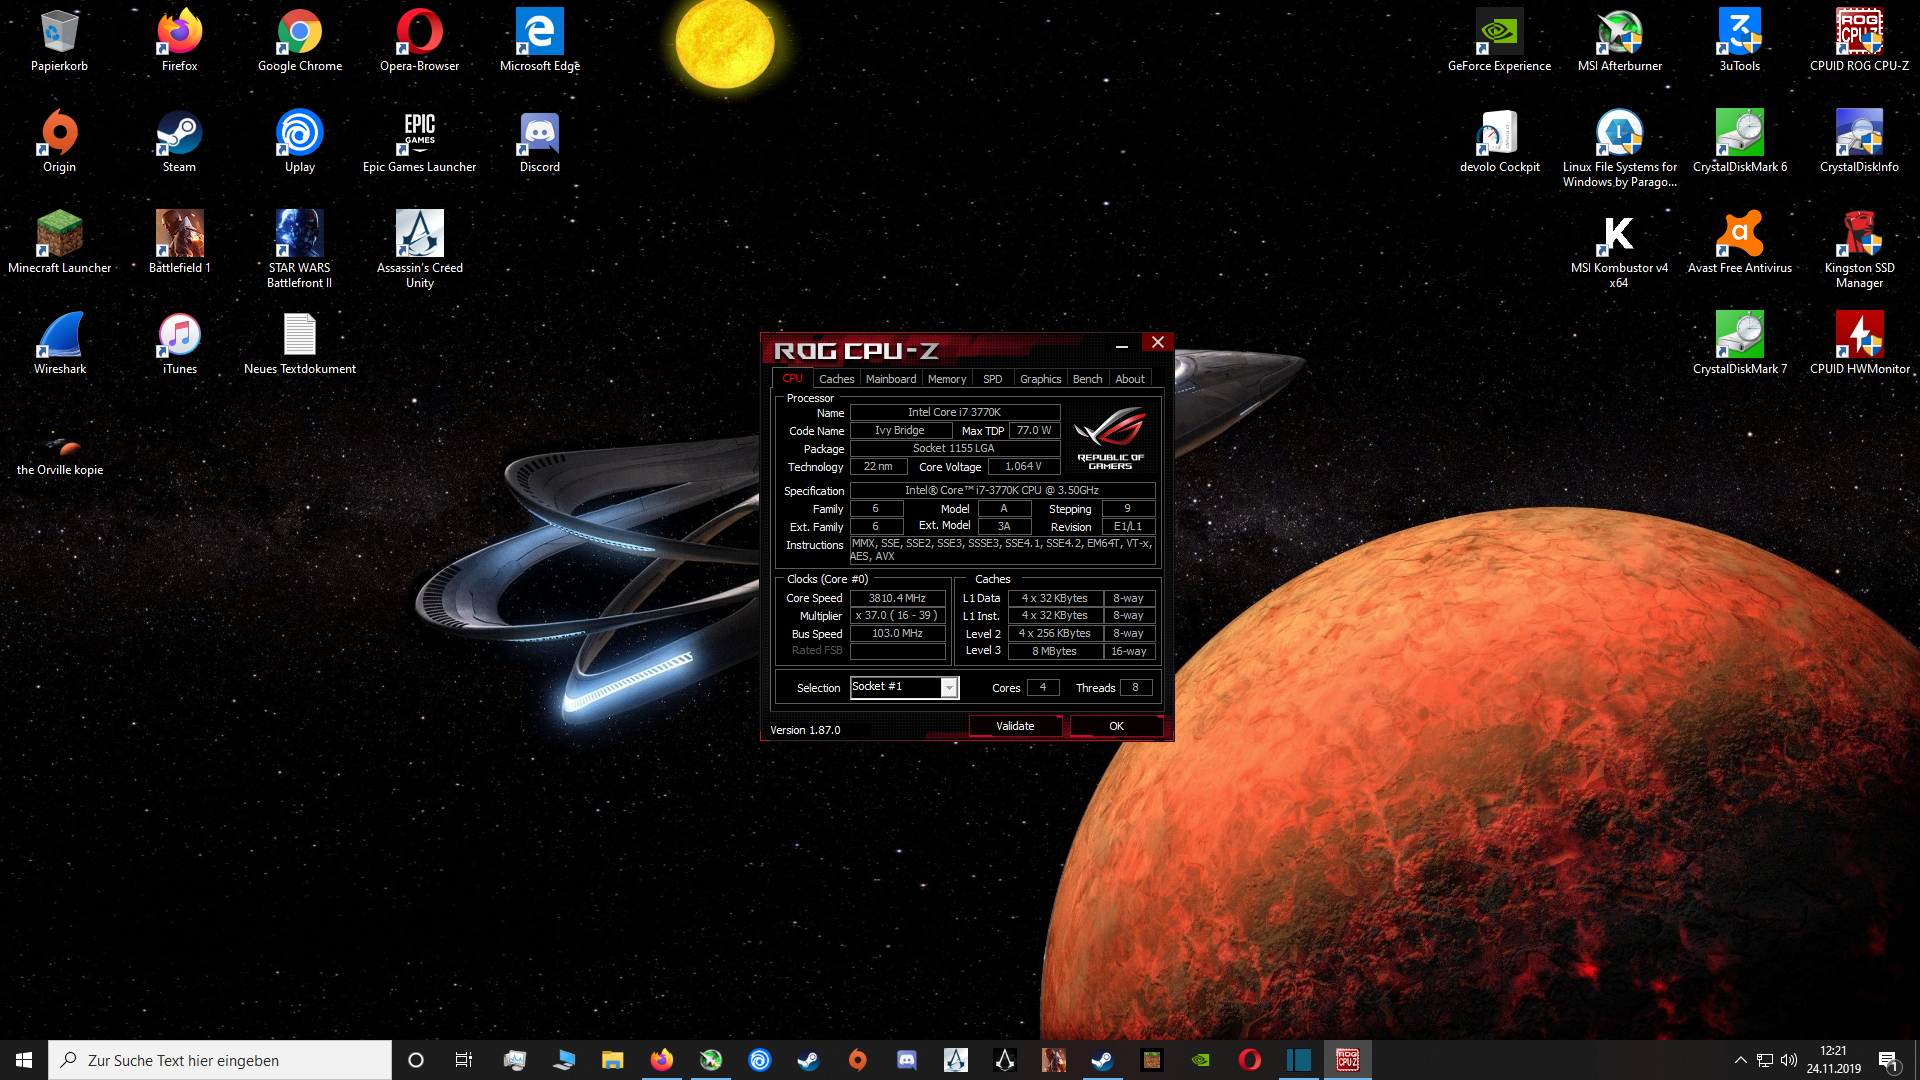The height and width of the screenshot is (1080, 1920).
Task: Select Kingston SSD Manager icon
Action: tap(1859, 250)
